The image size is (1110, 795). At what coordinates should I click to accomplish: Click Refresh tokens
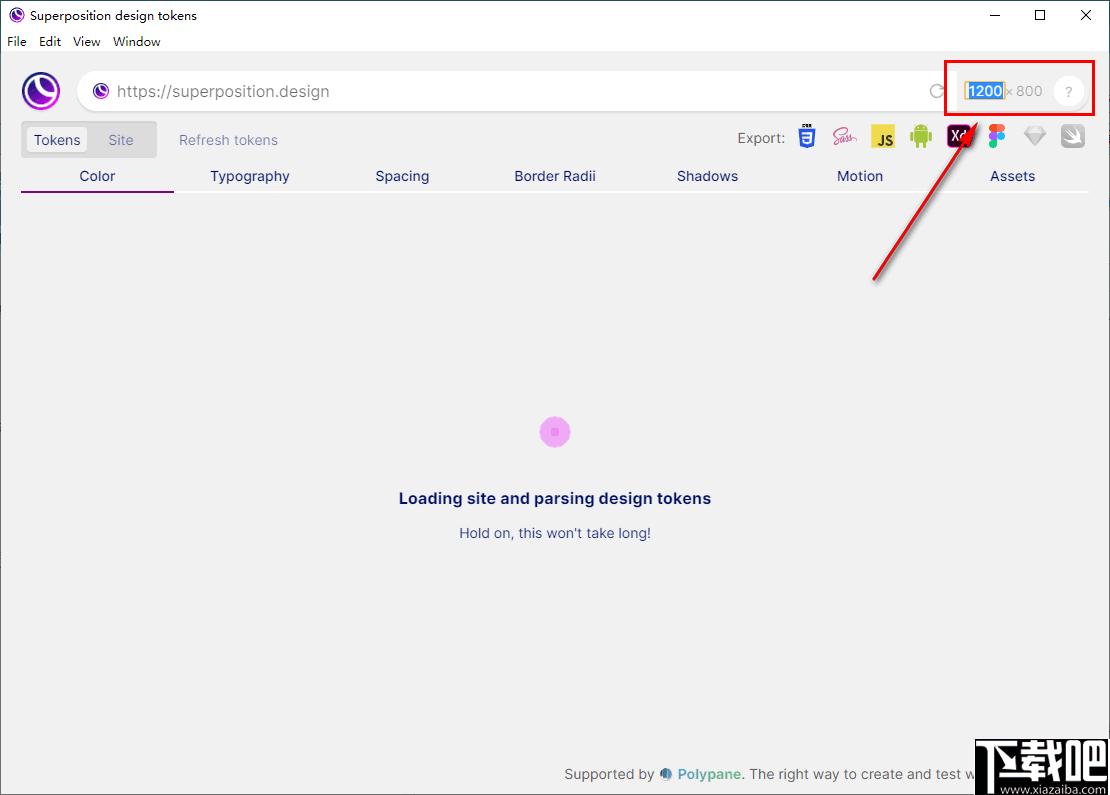[228, 140]
